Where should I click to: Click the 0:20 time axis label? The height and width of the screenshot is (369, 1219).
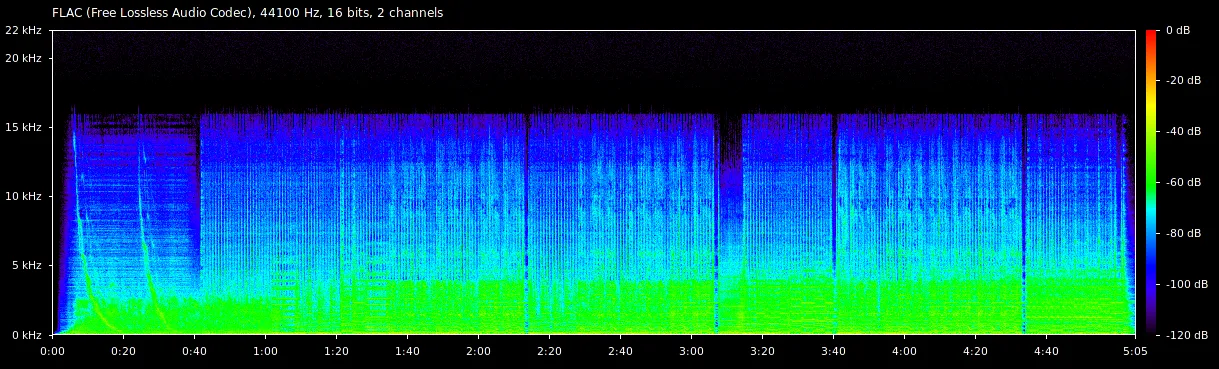point(123,351)
